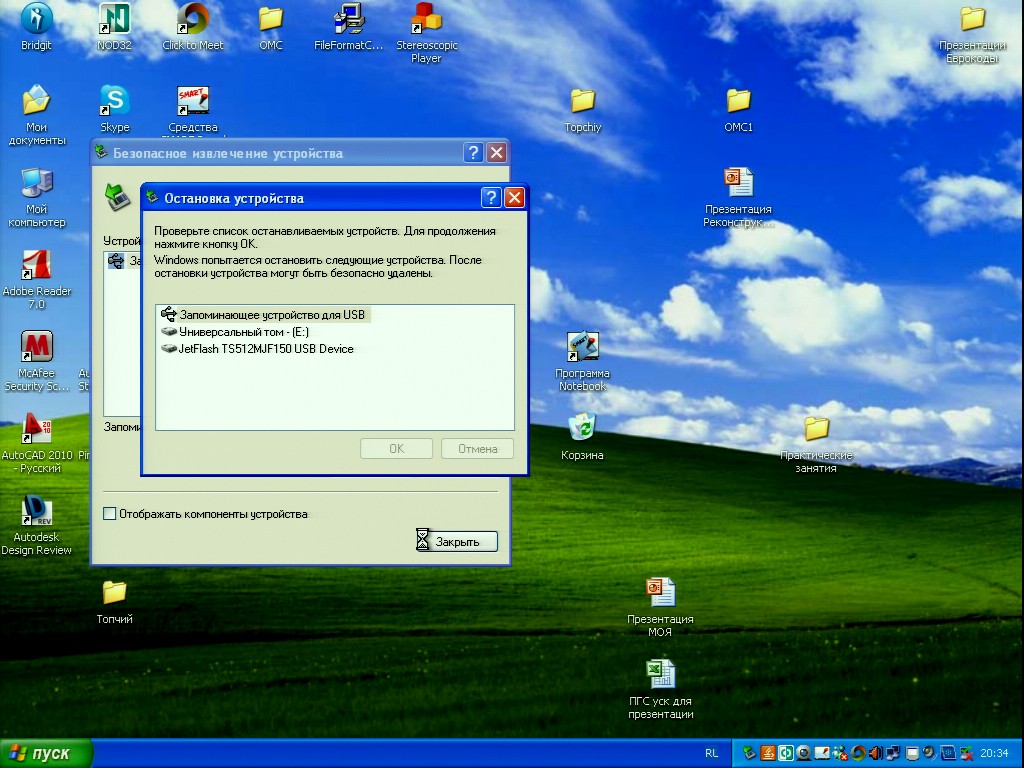The image size is (1024, 768).
Task: Click the SMART Board tray icon
Action: [x=822, y=753]
